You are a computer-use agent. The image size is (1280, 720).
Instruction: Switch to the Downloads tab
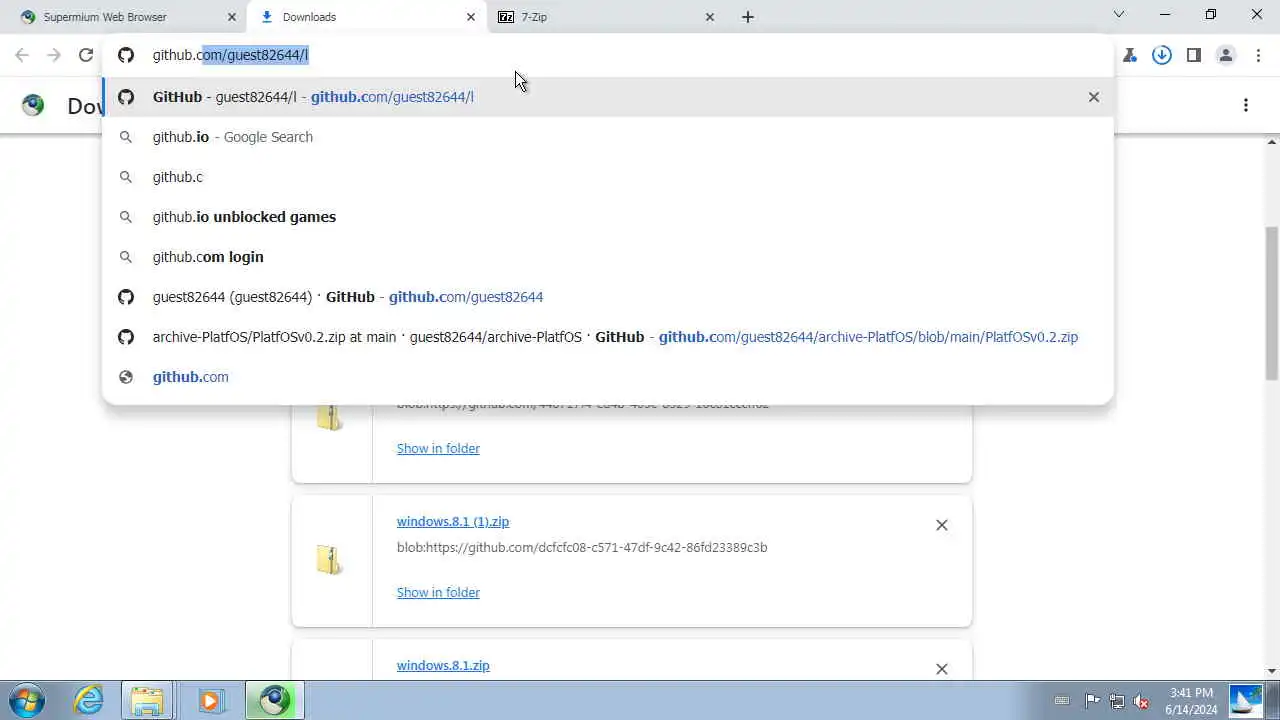368,17
